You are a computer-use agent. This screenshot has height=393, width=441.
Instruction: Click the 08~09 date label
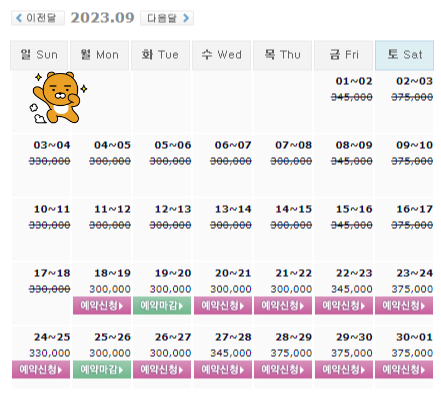pyautogui.click(x=354, y=145)
